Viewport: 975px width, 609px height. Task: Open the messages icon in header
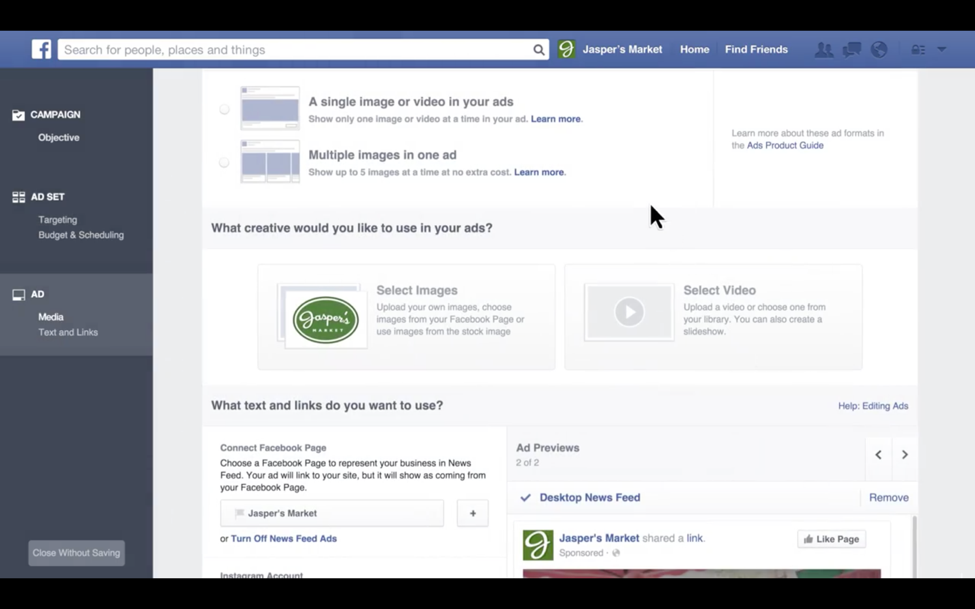click(x=852, y=50)
